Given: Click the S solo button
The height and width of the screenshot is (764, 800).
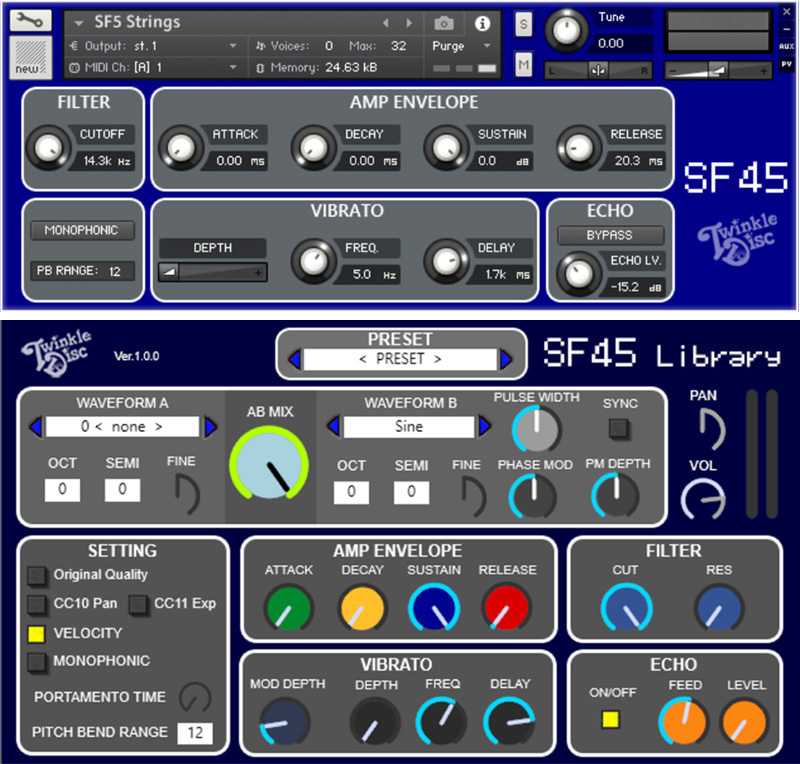Looking at the screenshot, I should (x=524, y=25).
